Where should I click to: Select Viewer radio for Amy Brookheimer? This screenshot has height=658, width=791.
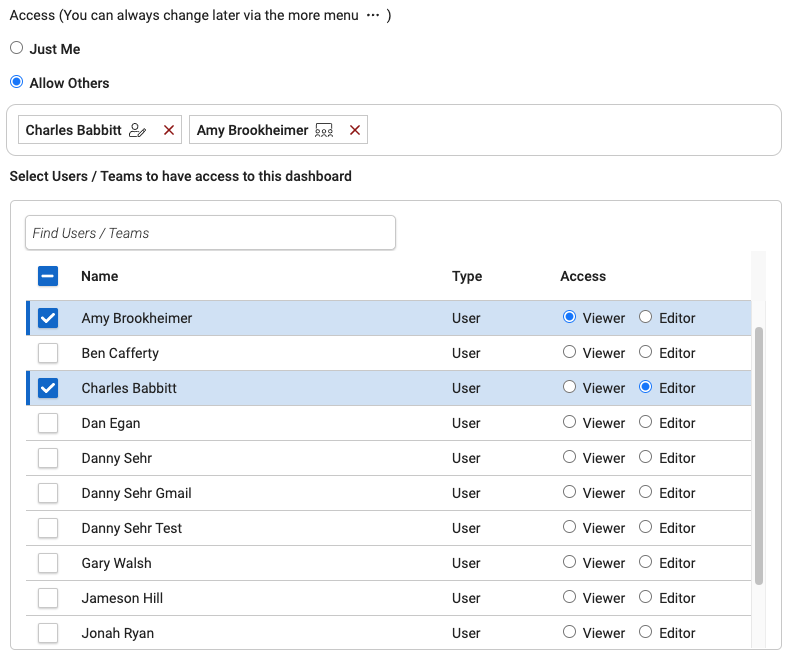point(569,317)
